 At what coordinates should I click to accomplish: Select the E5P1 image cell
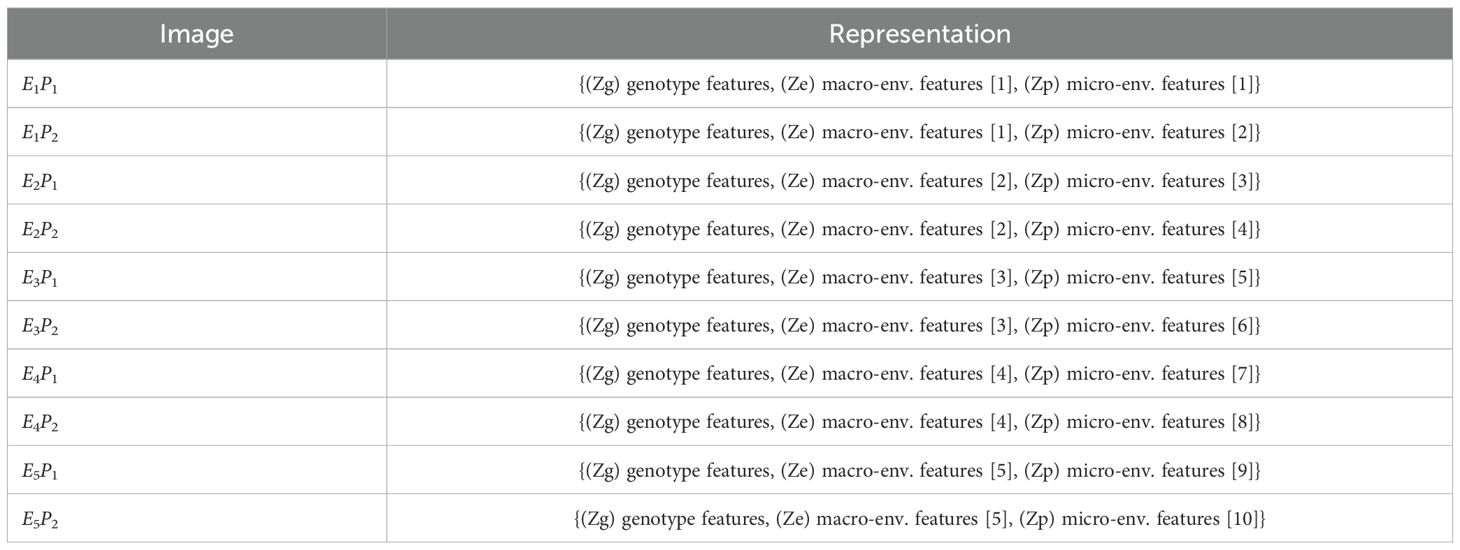tap(41, 471)
